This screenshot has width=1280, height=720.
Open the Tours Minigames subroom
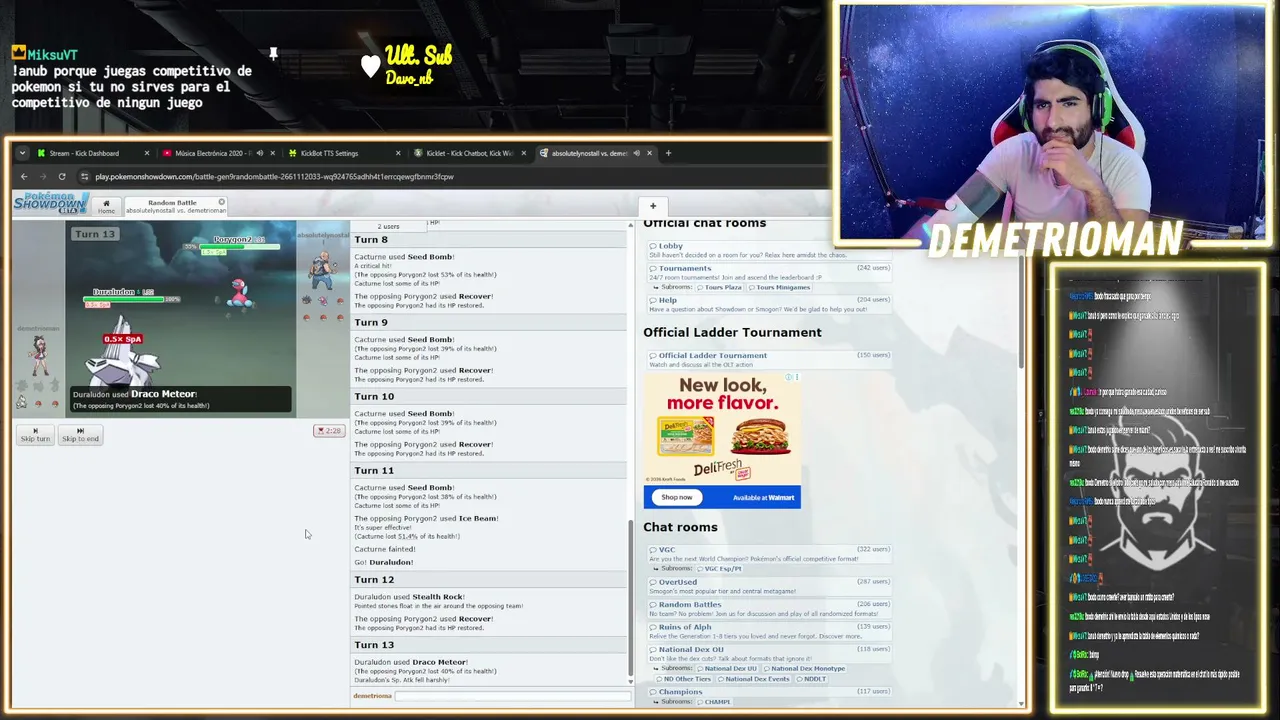pos(781,287)
